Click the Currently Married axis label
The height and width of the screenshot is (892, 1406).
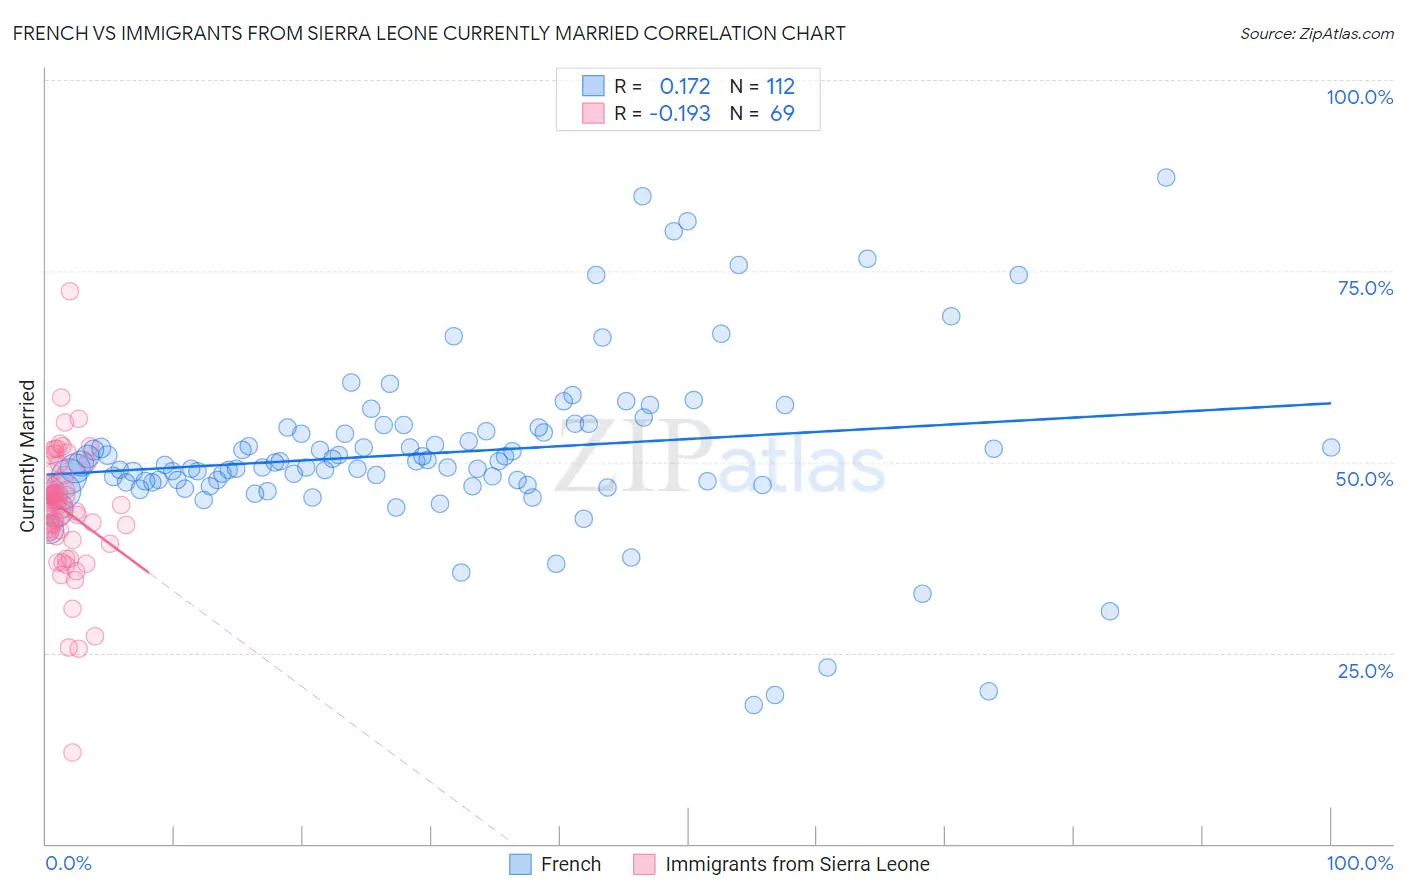click(28, 456)
